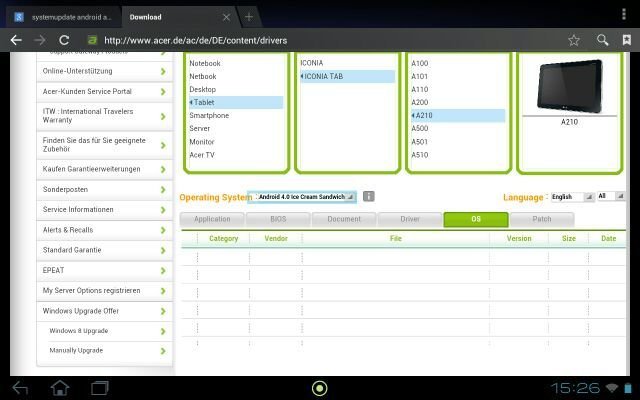Open the browser overflow menu dots
Viewport: 640px width, 400px height.
624,14
